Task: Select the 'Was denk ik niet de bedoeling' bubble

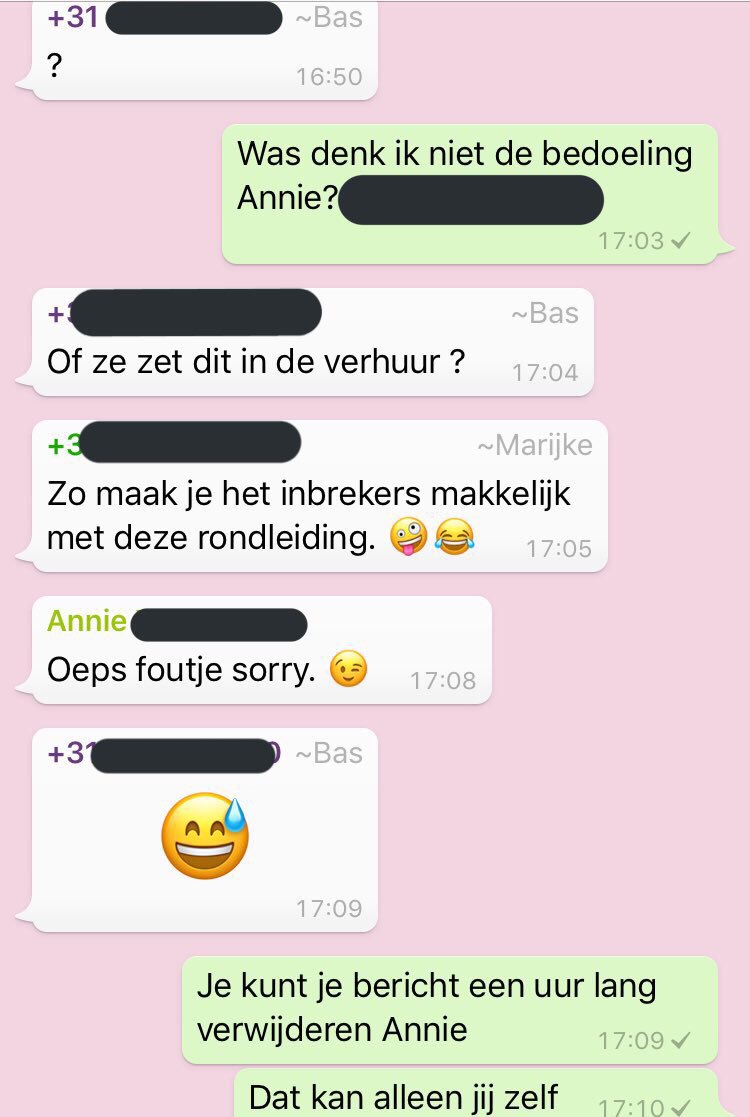Action: [x=470, y=194]
